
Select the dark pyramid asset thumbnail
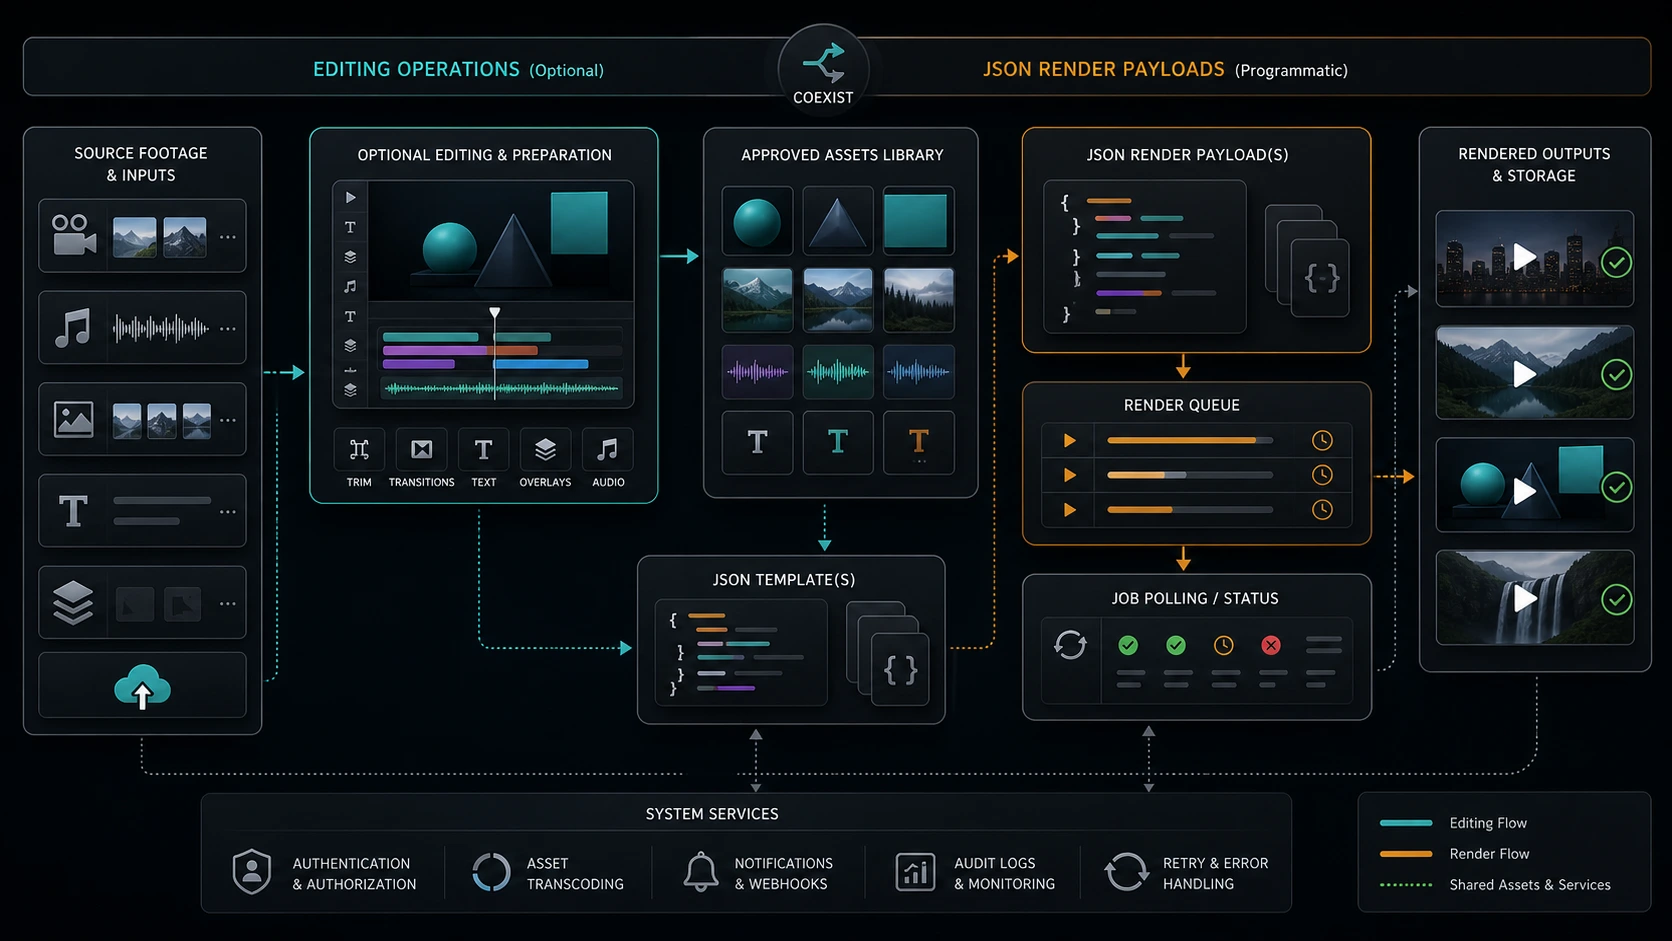pyautogui.click(x=838, y=221)
